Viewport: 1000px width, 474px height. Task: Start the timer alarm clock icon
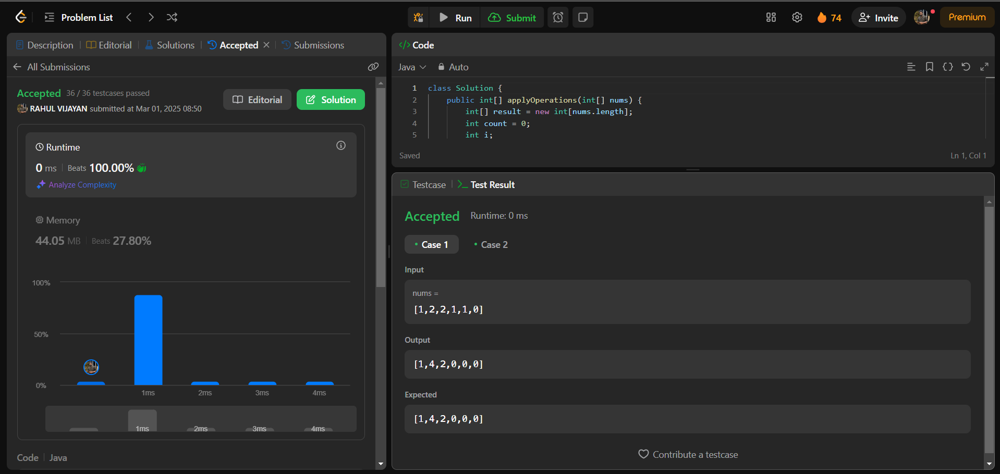click(x=558, y=17)
